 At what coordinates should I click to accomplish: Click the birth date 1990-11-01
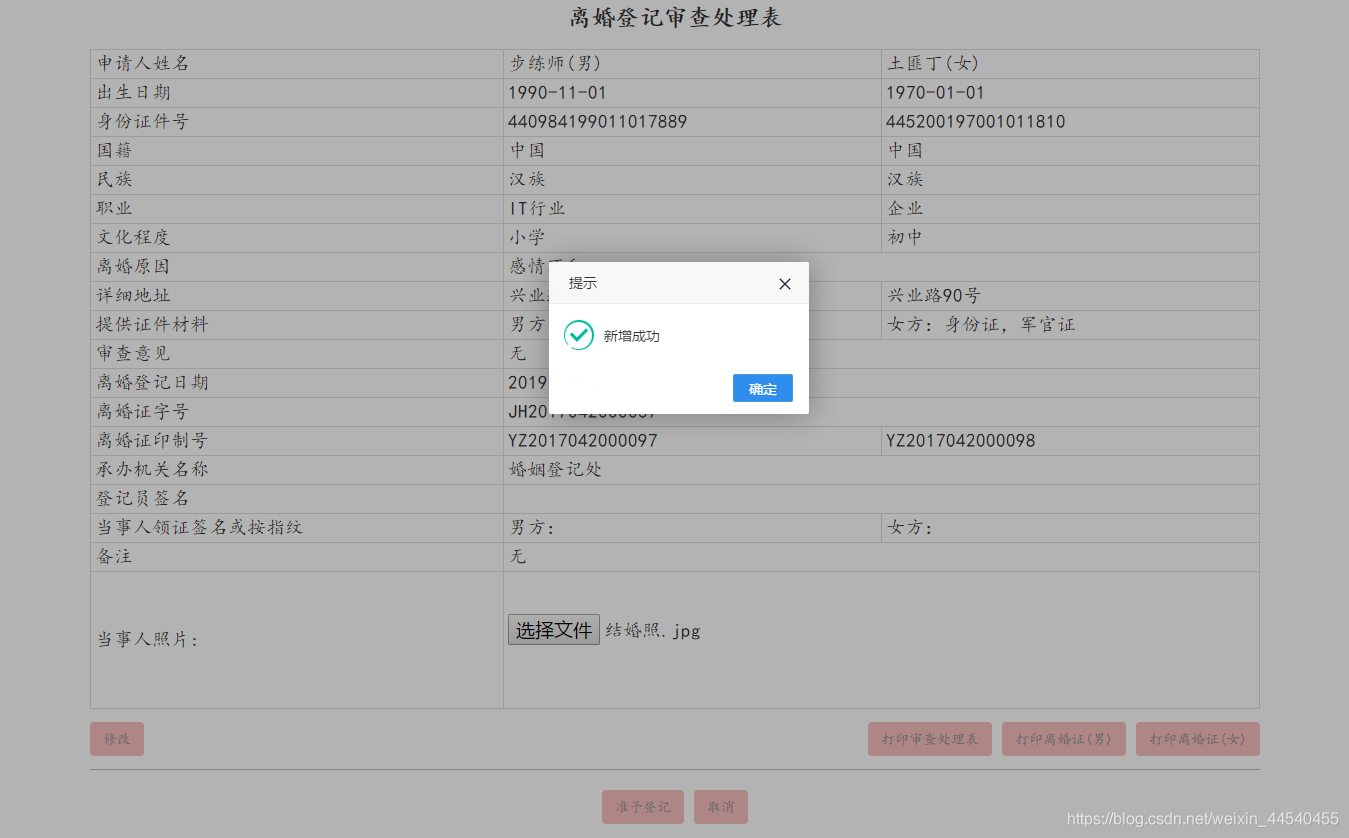click(x=557, y=93)
